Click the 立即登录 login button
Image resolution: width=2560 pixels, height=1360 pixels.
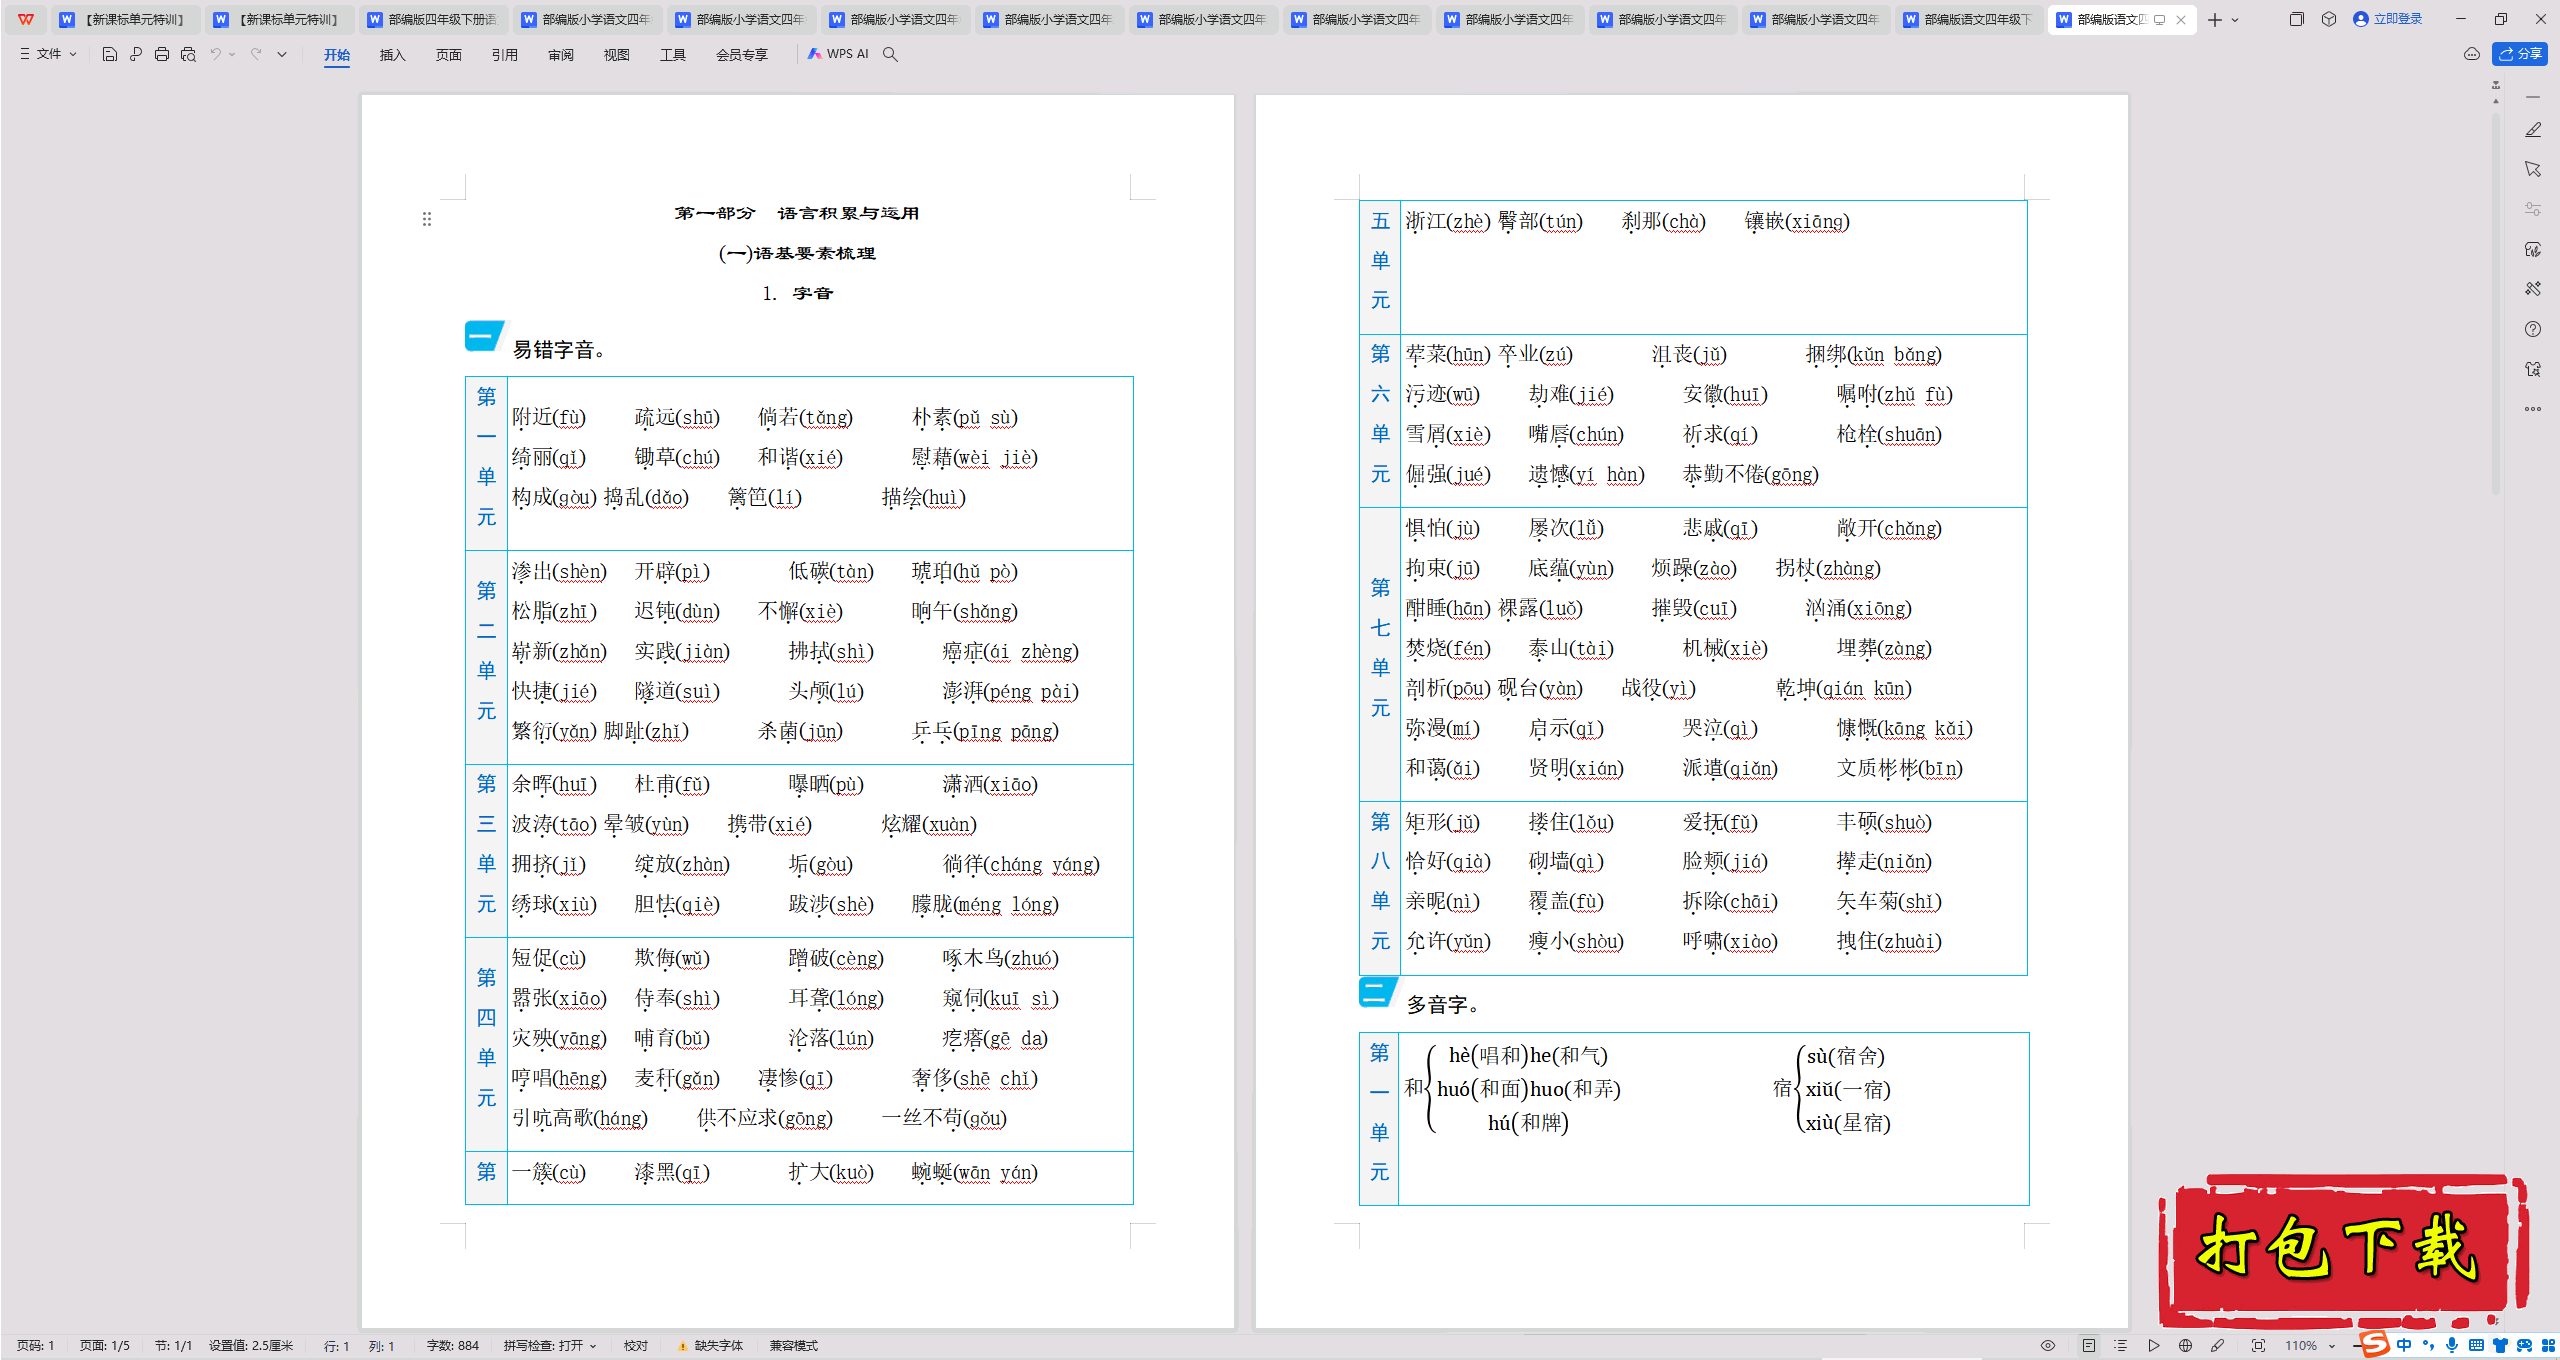(2387, 19)
